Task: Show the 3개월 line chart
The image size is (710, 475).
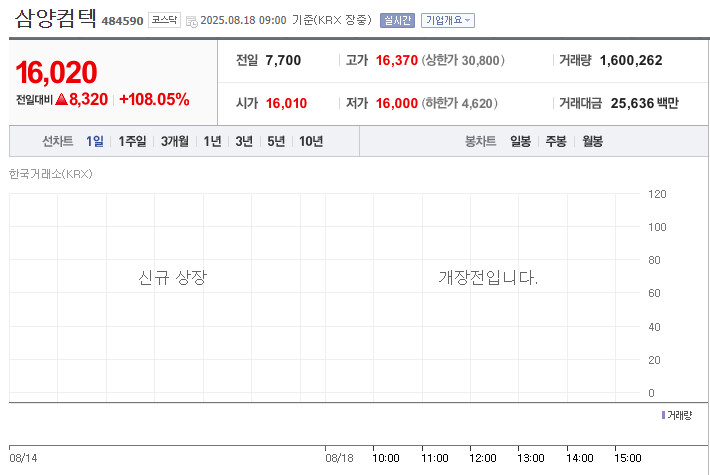Action: [177, 142]
